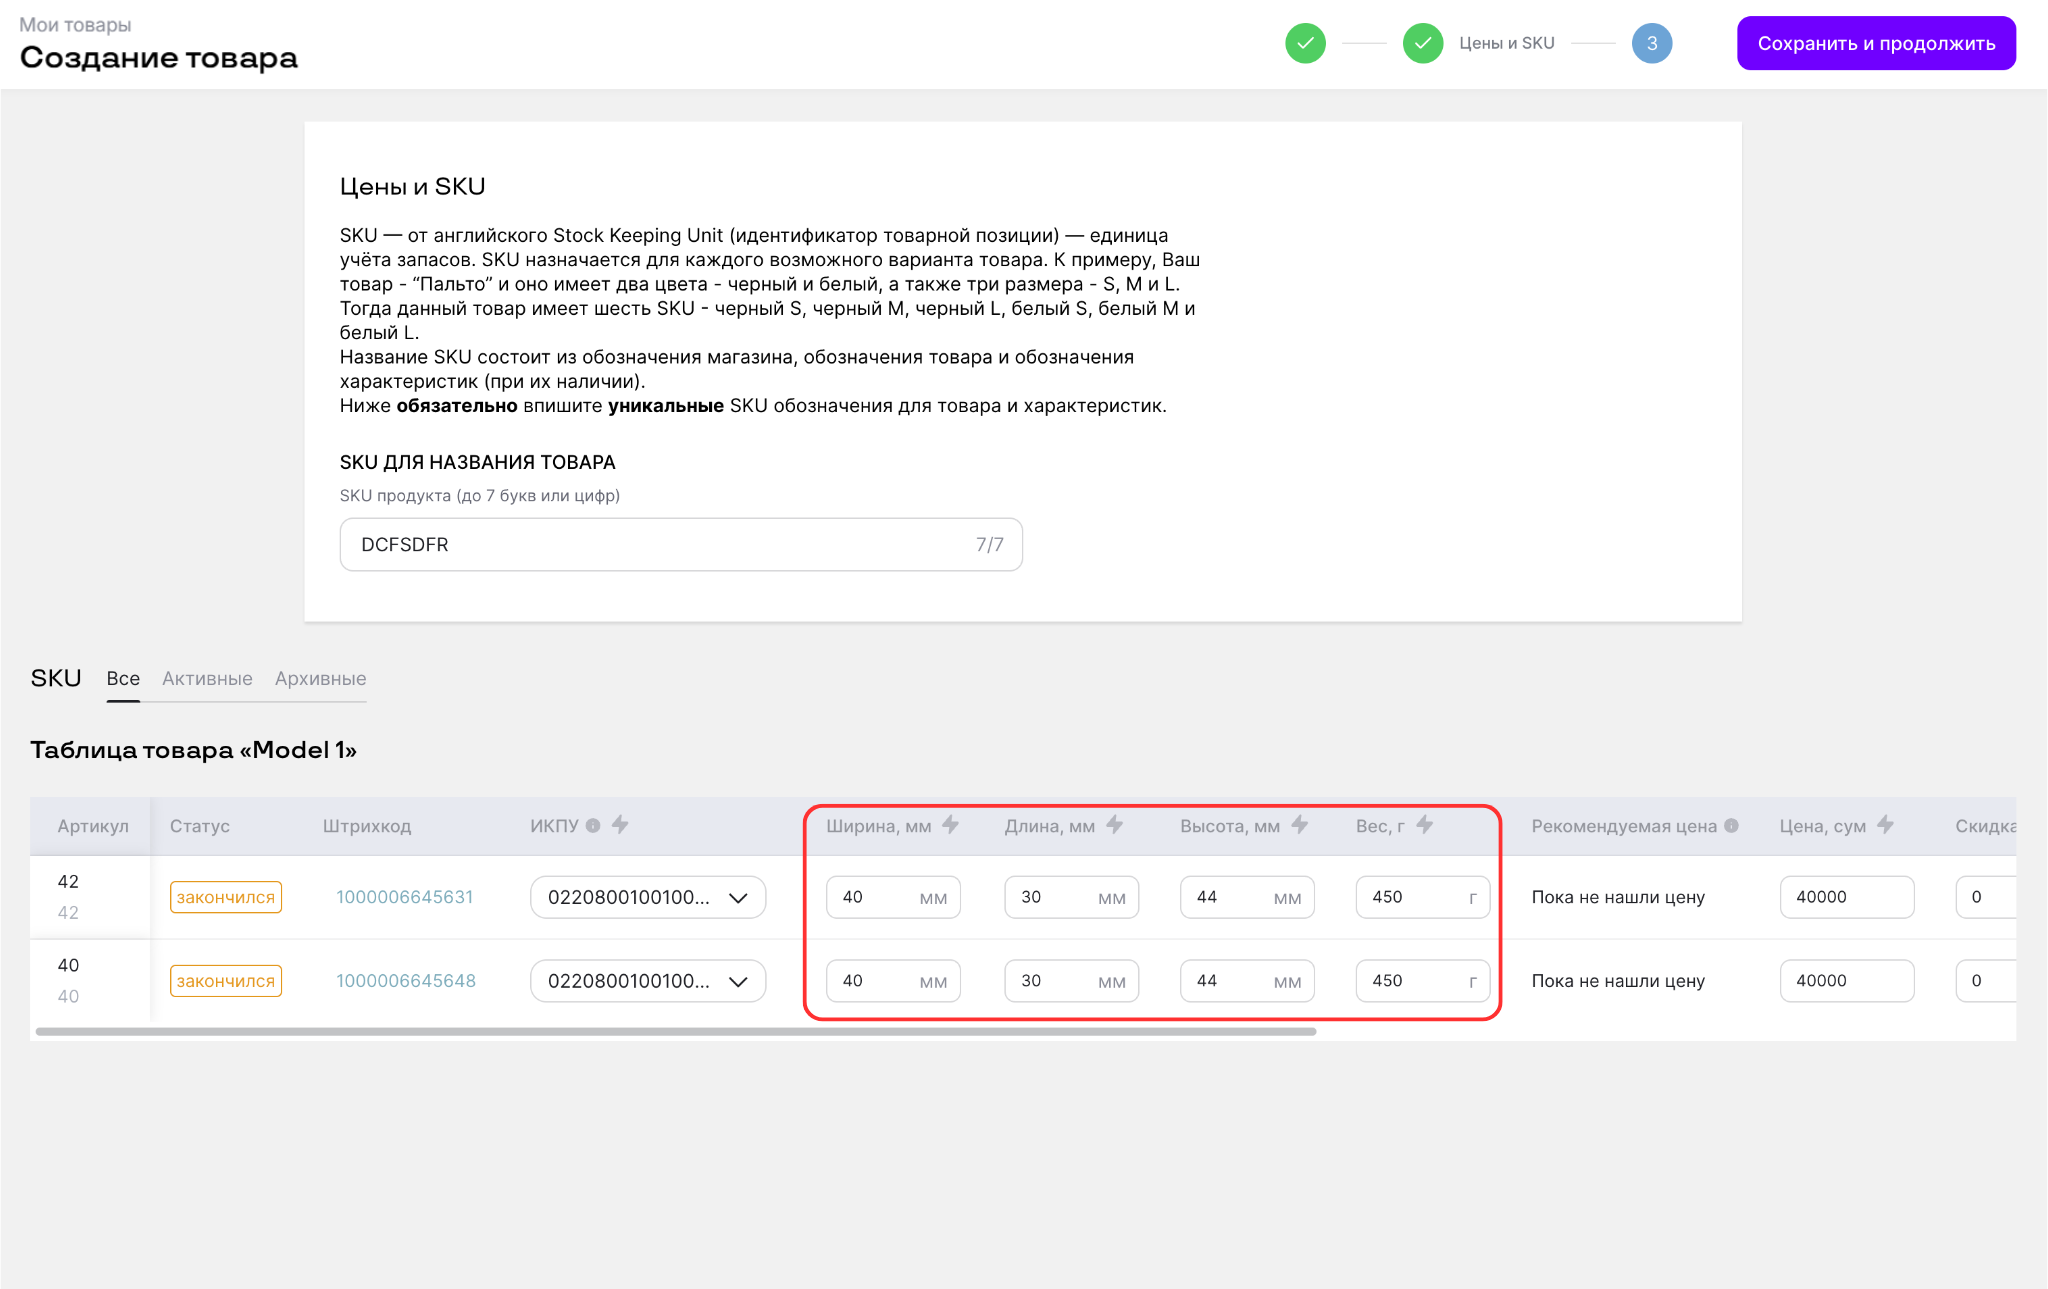Click the lightning bolt icon next to ИКПУ
The height and width of the screenshot is (1289, 2048).
(620, 825)
